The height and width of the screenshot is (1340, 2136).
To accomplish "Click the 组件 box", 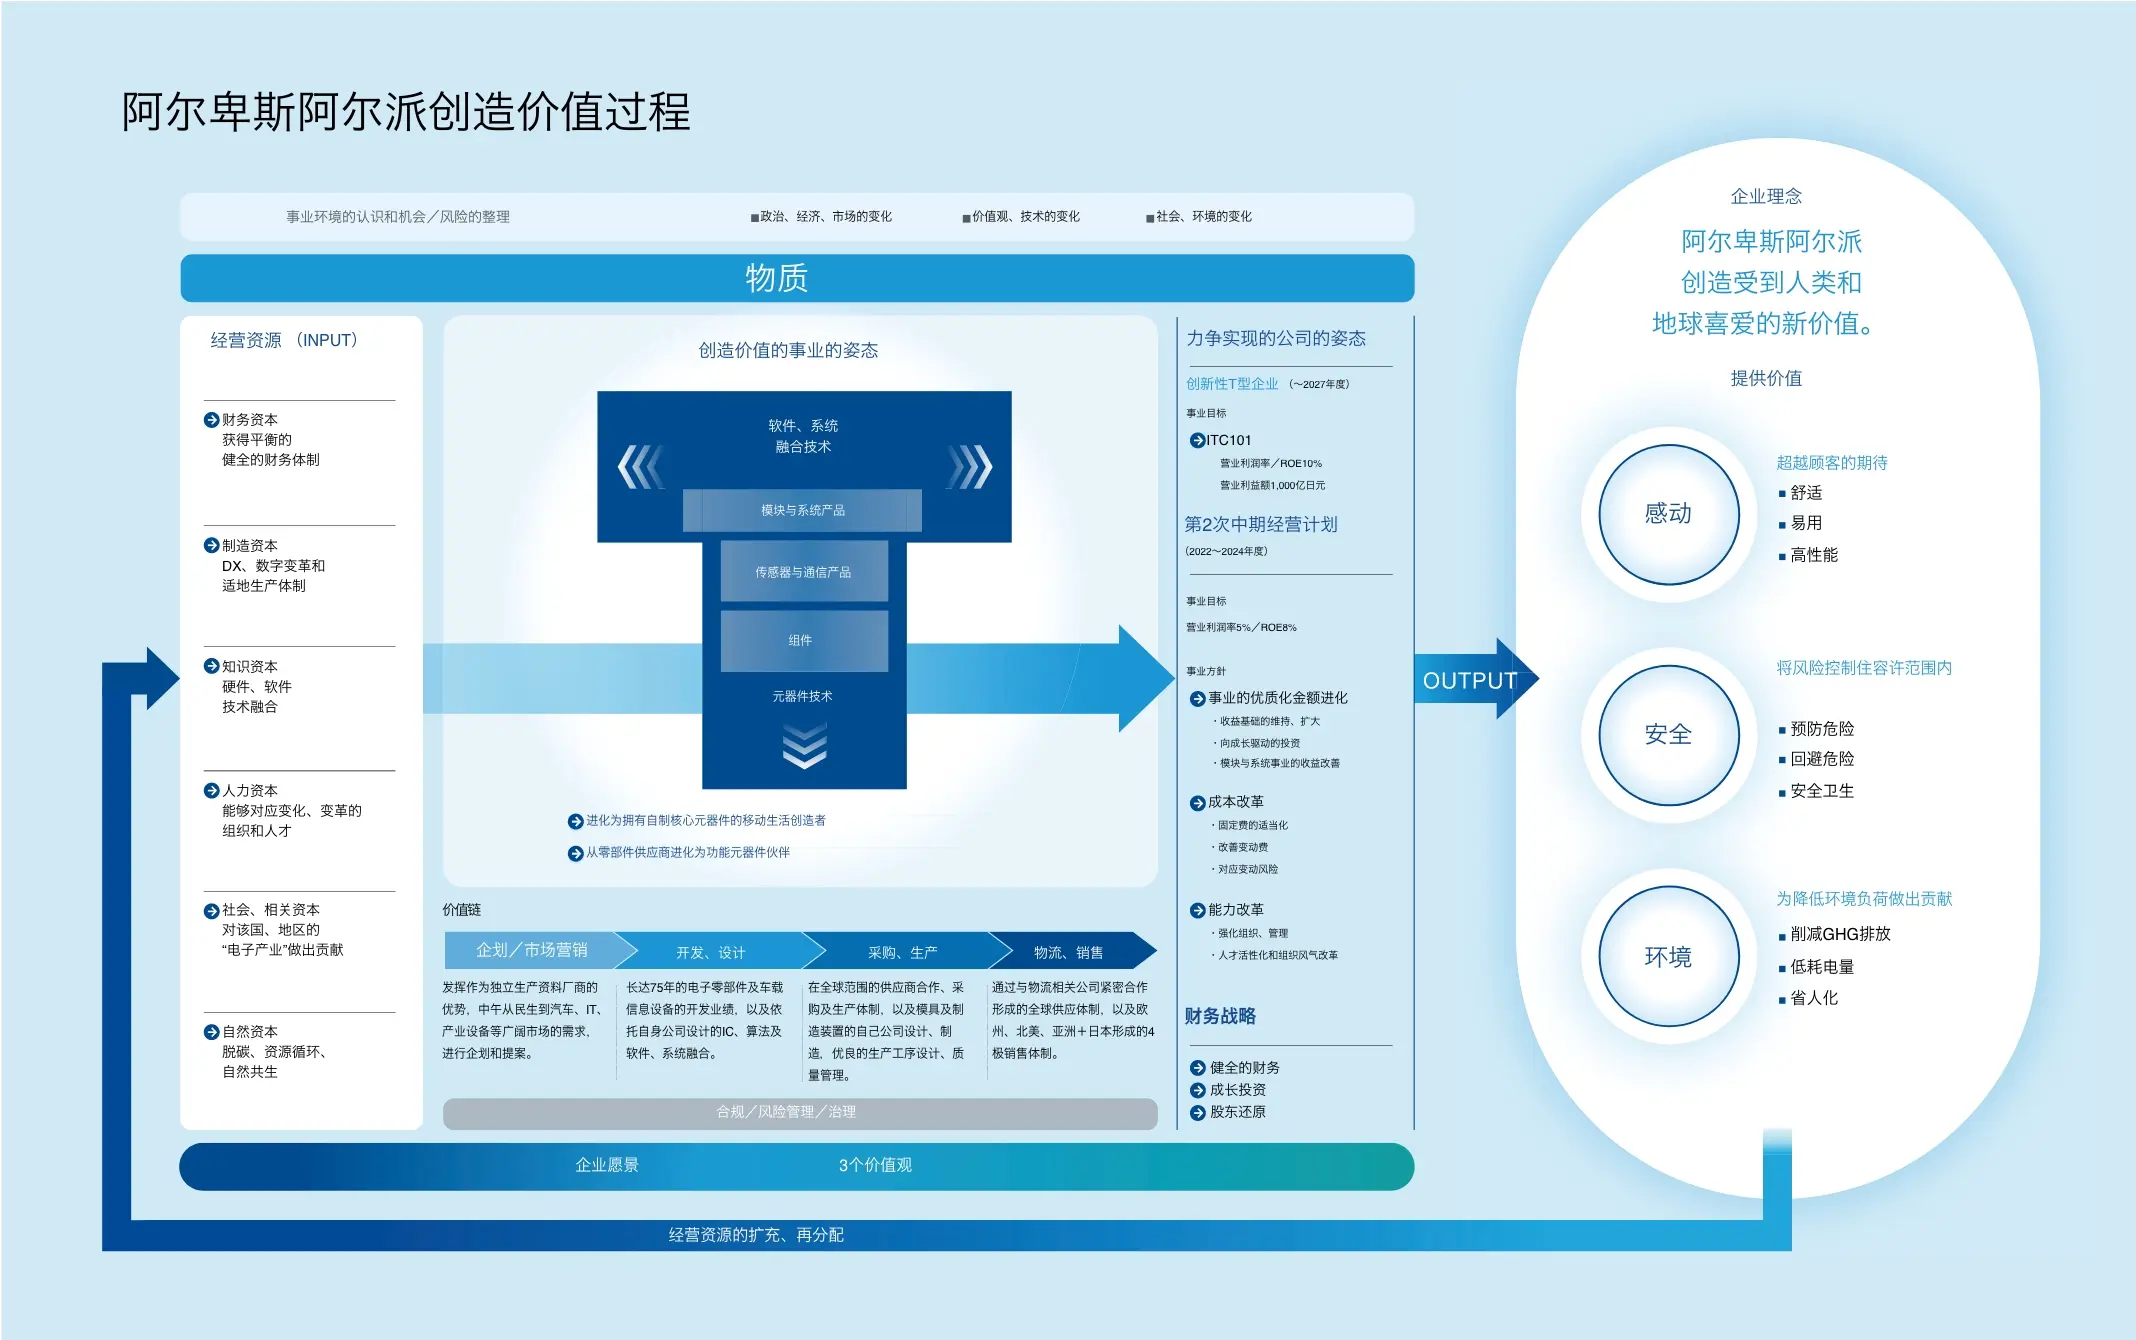I will 804,641.
